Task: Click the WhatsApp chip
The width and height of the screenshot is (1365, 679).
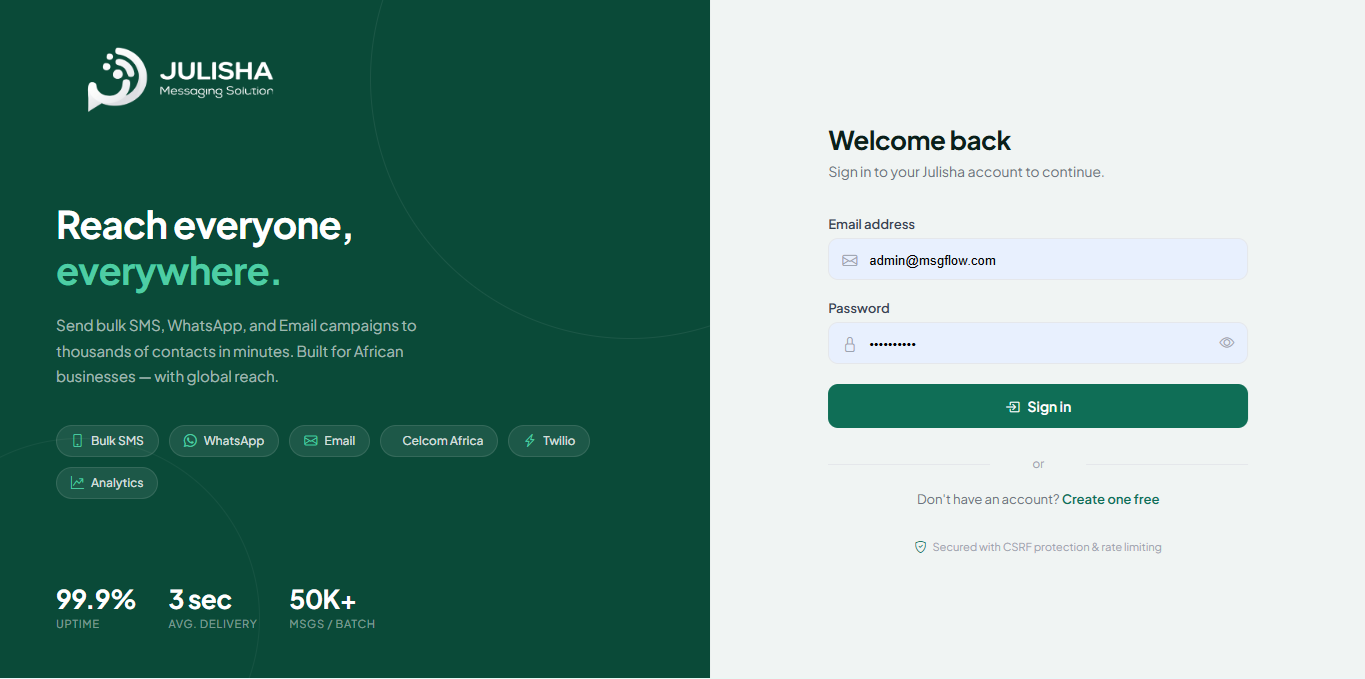Action: 224,441
